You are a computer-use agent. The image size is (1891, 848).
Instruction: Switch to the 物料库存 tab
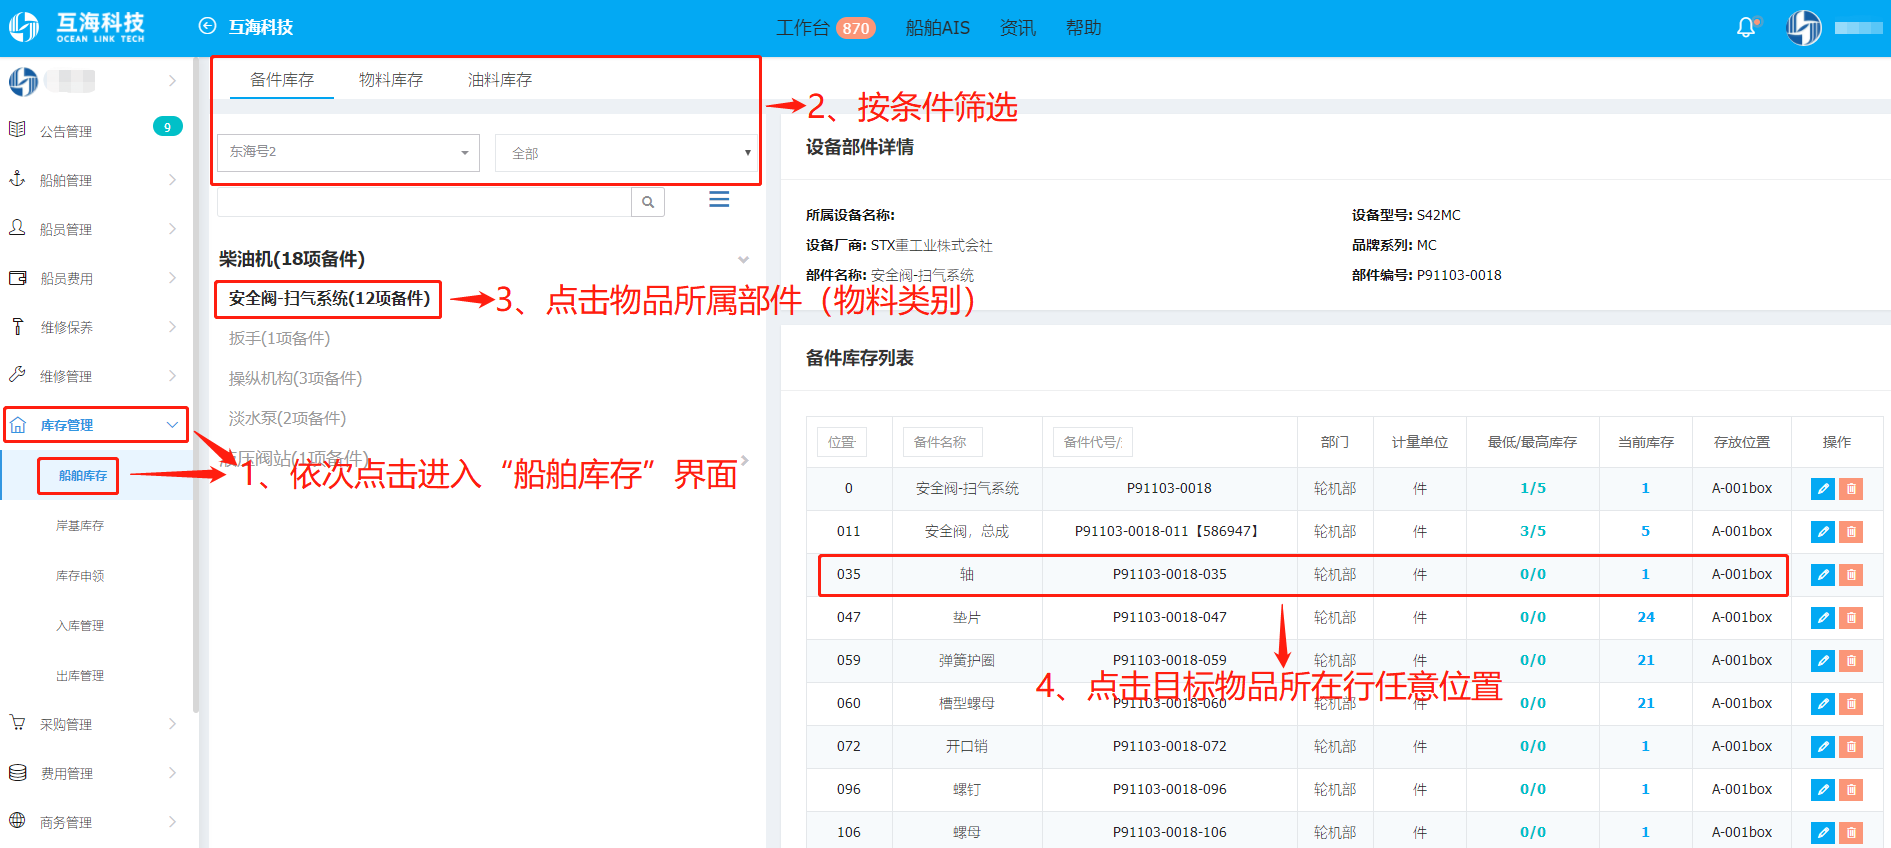(x=391, y=80)
